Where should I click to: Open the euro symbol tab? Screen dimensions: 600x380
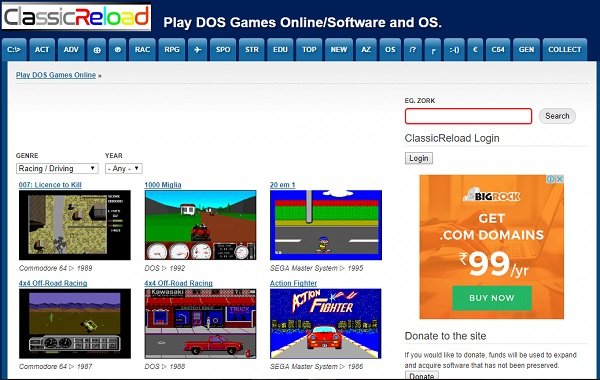(x=475, y=50)
